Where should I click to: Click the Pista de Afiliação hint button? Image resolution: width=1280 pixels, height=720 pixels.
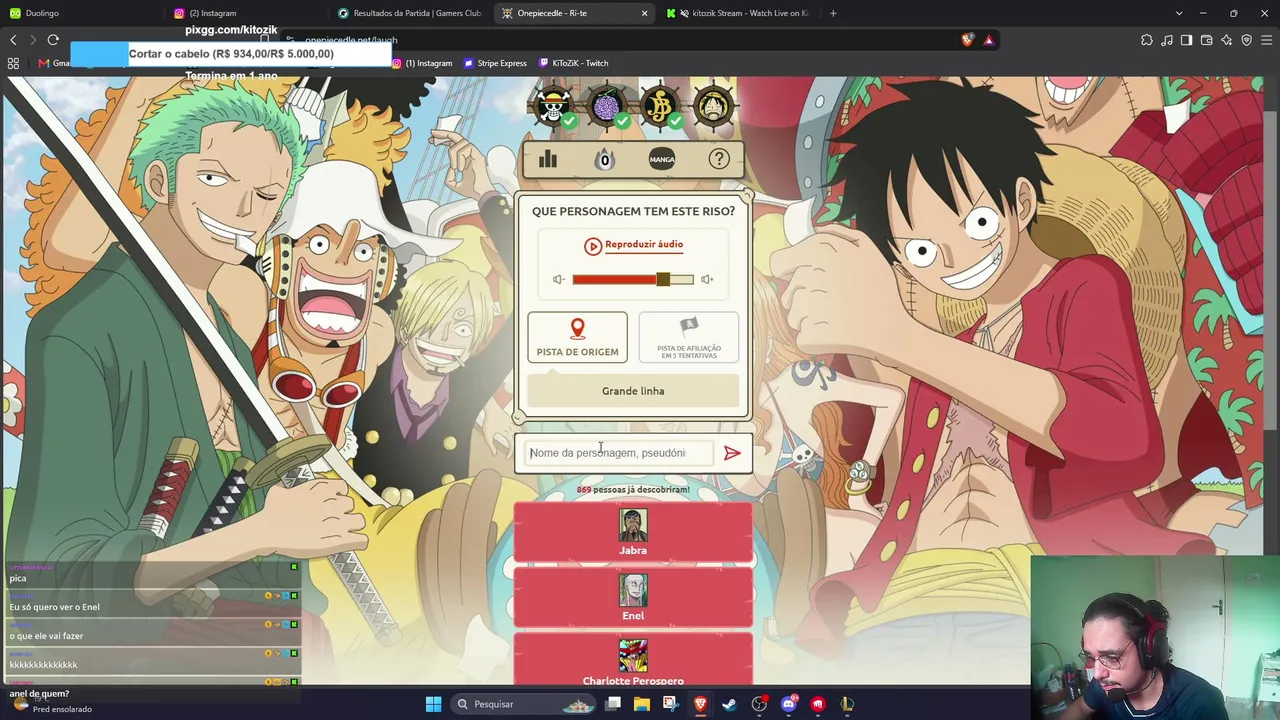tap(689, 337)
